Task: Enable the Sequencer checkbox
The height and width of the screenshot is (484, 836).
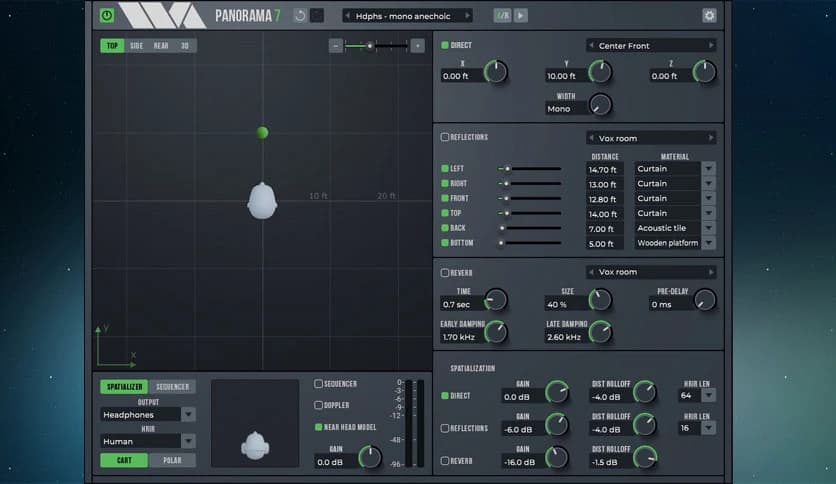Action: click(x=318, y=384)
